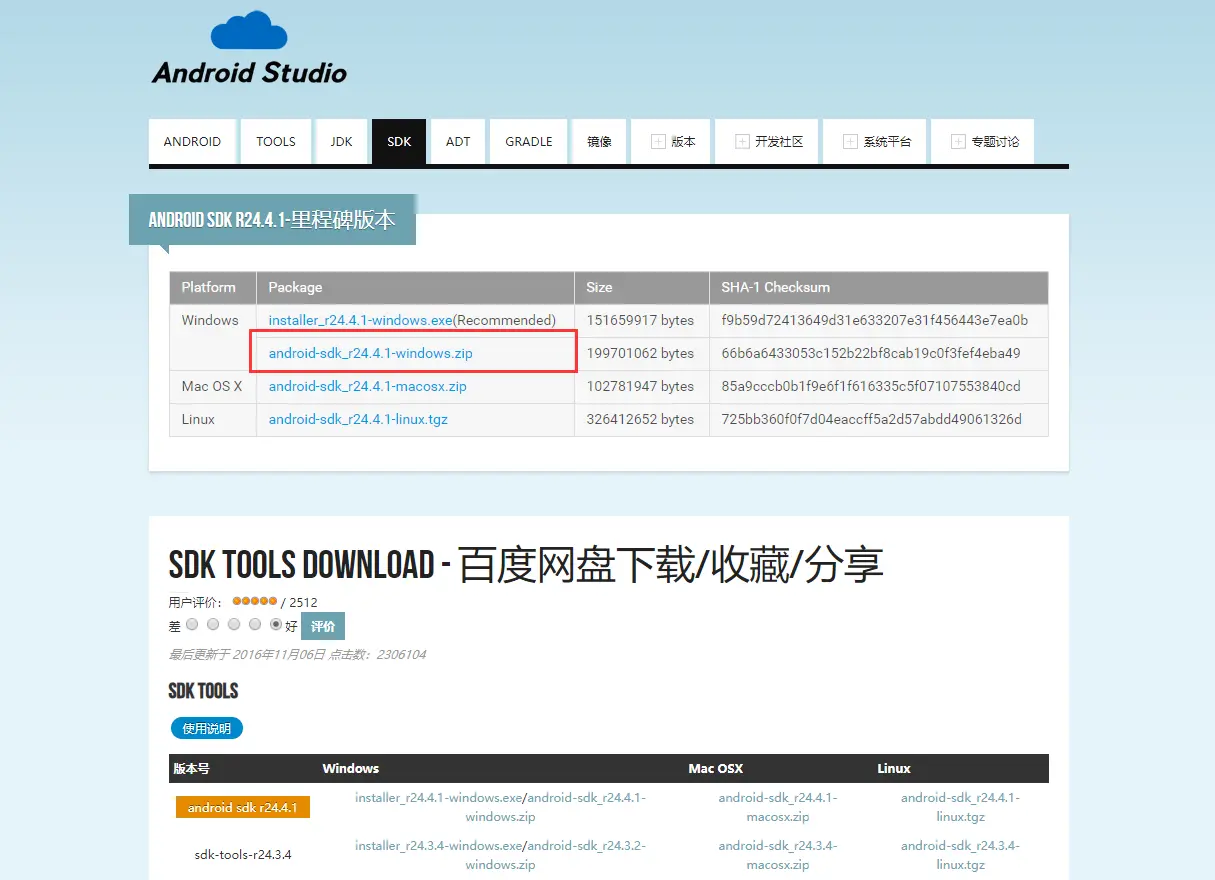This screenshot has height=880, width=1215.
Task: Open installer_r24.3.4-windows.exe in SDK TOOLS version list
Action: pyautogui.click(x=439, y=846)
